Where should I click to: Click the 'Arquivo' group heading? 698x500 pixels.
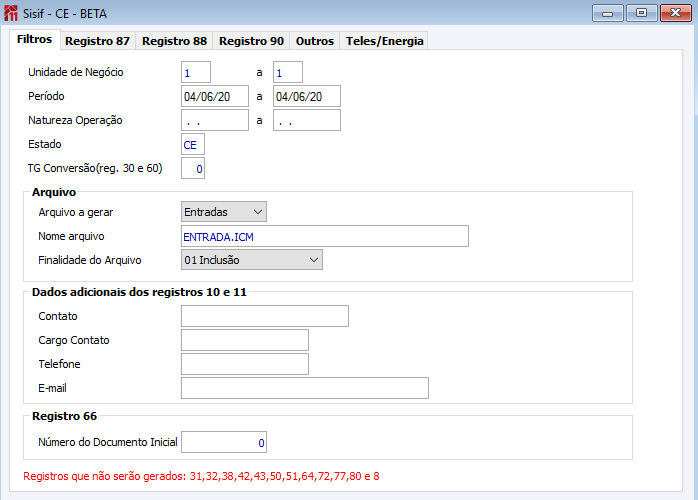pyautogui.click(x=54, y=192)
